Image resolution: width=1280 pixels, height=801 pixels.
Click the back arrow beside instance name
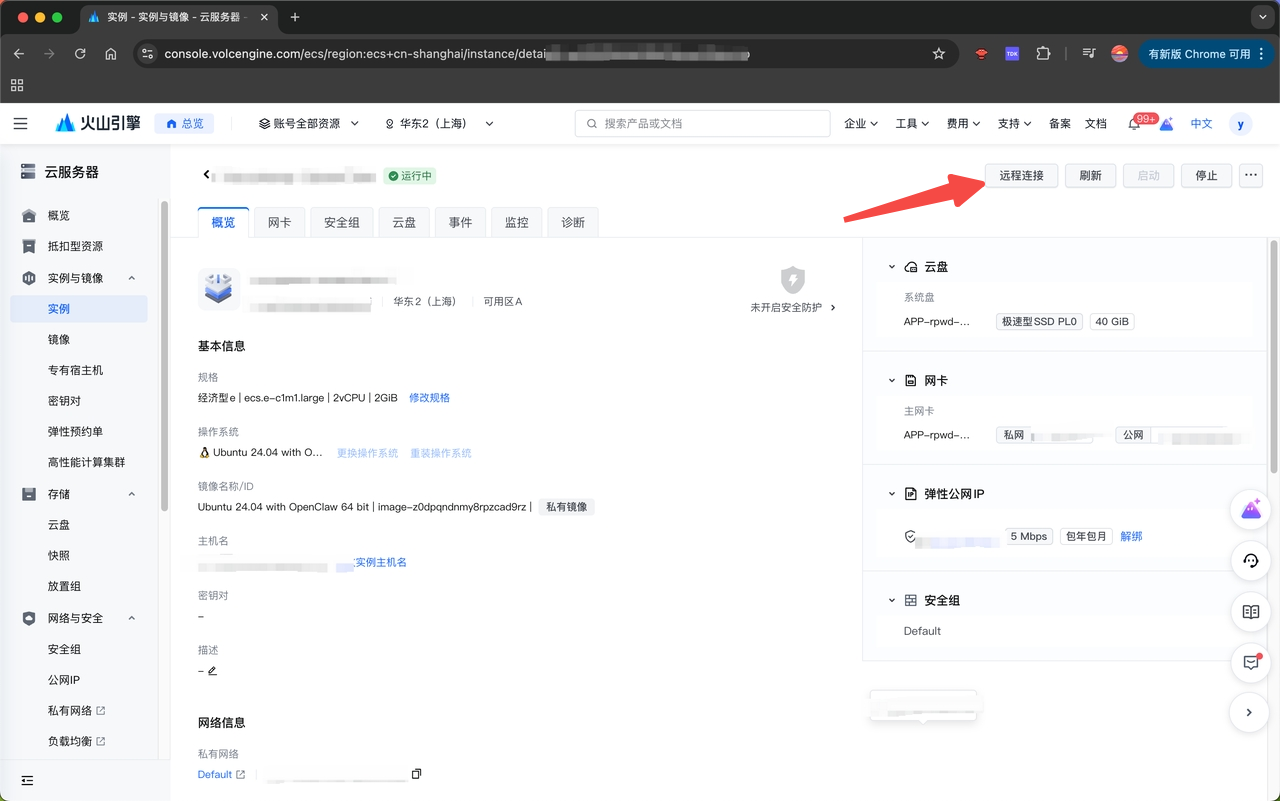(x=207, y=175)
